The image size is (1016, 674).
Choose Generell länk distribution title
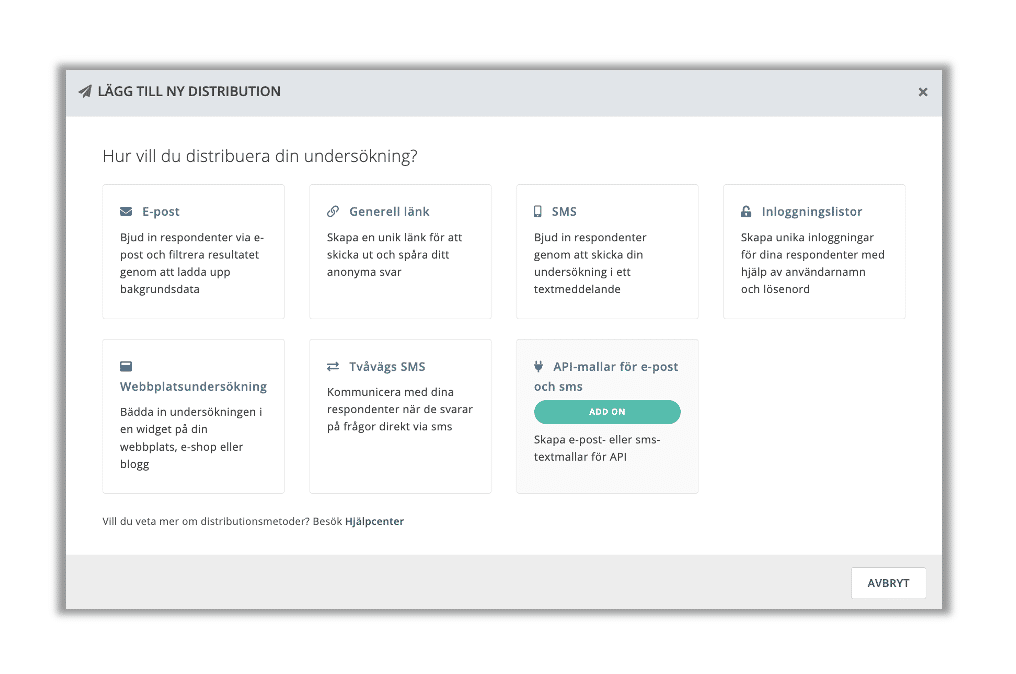click(389, 212)
